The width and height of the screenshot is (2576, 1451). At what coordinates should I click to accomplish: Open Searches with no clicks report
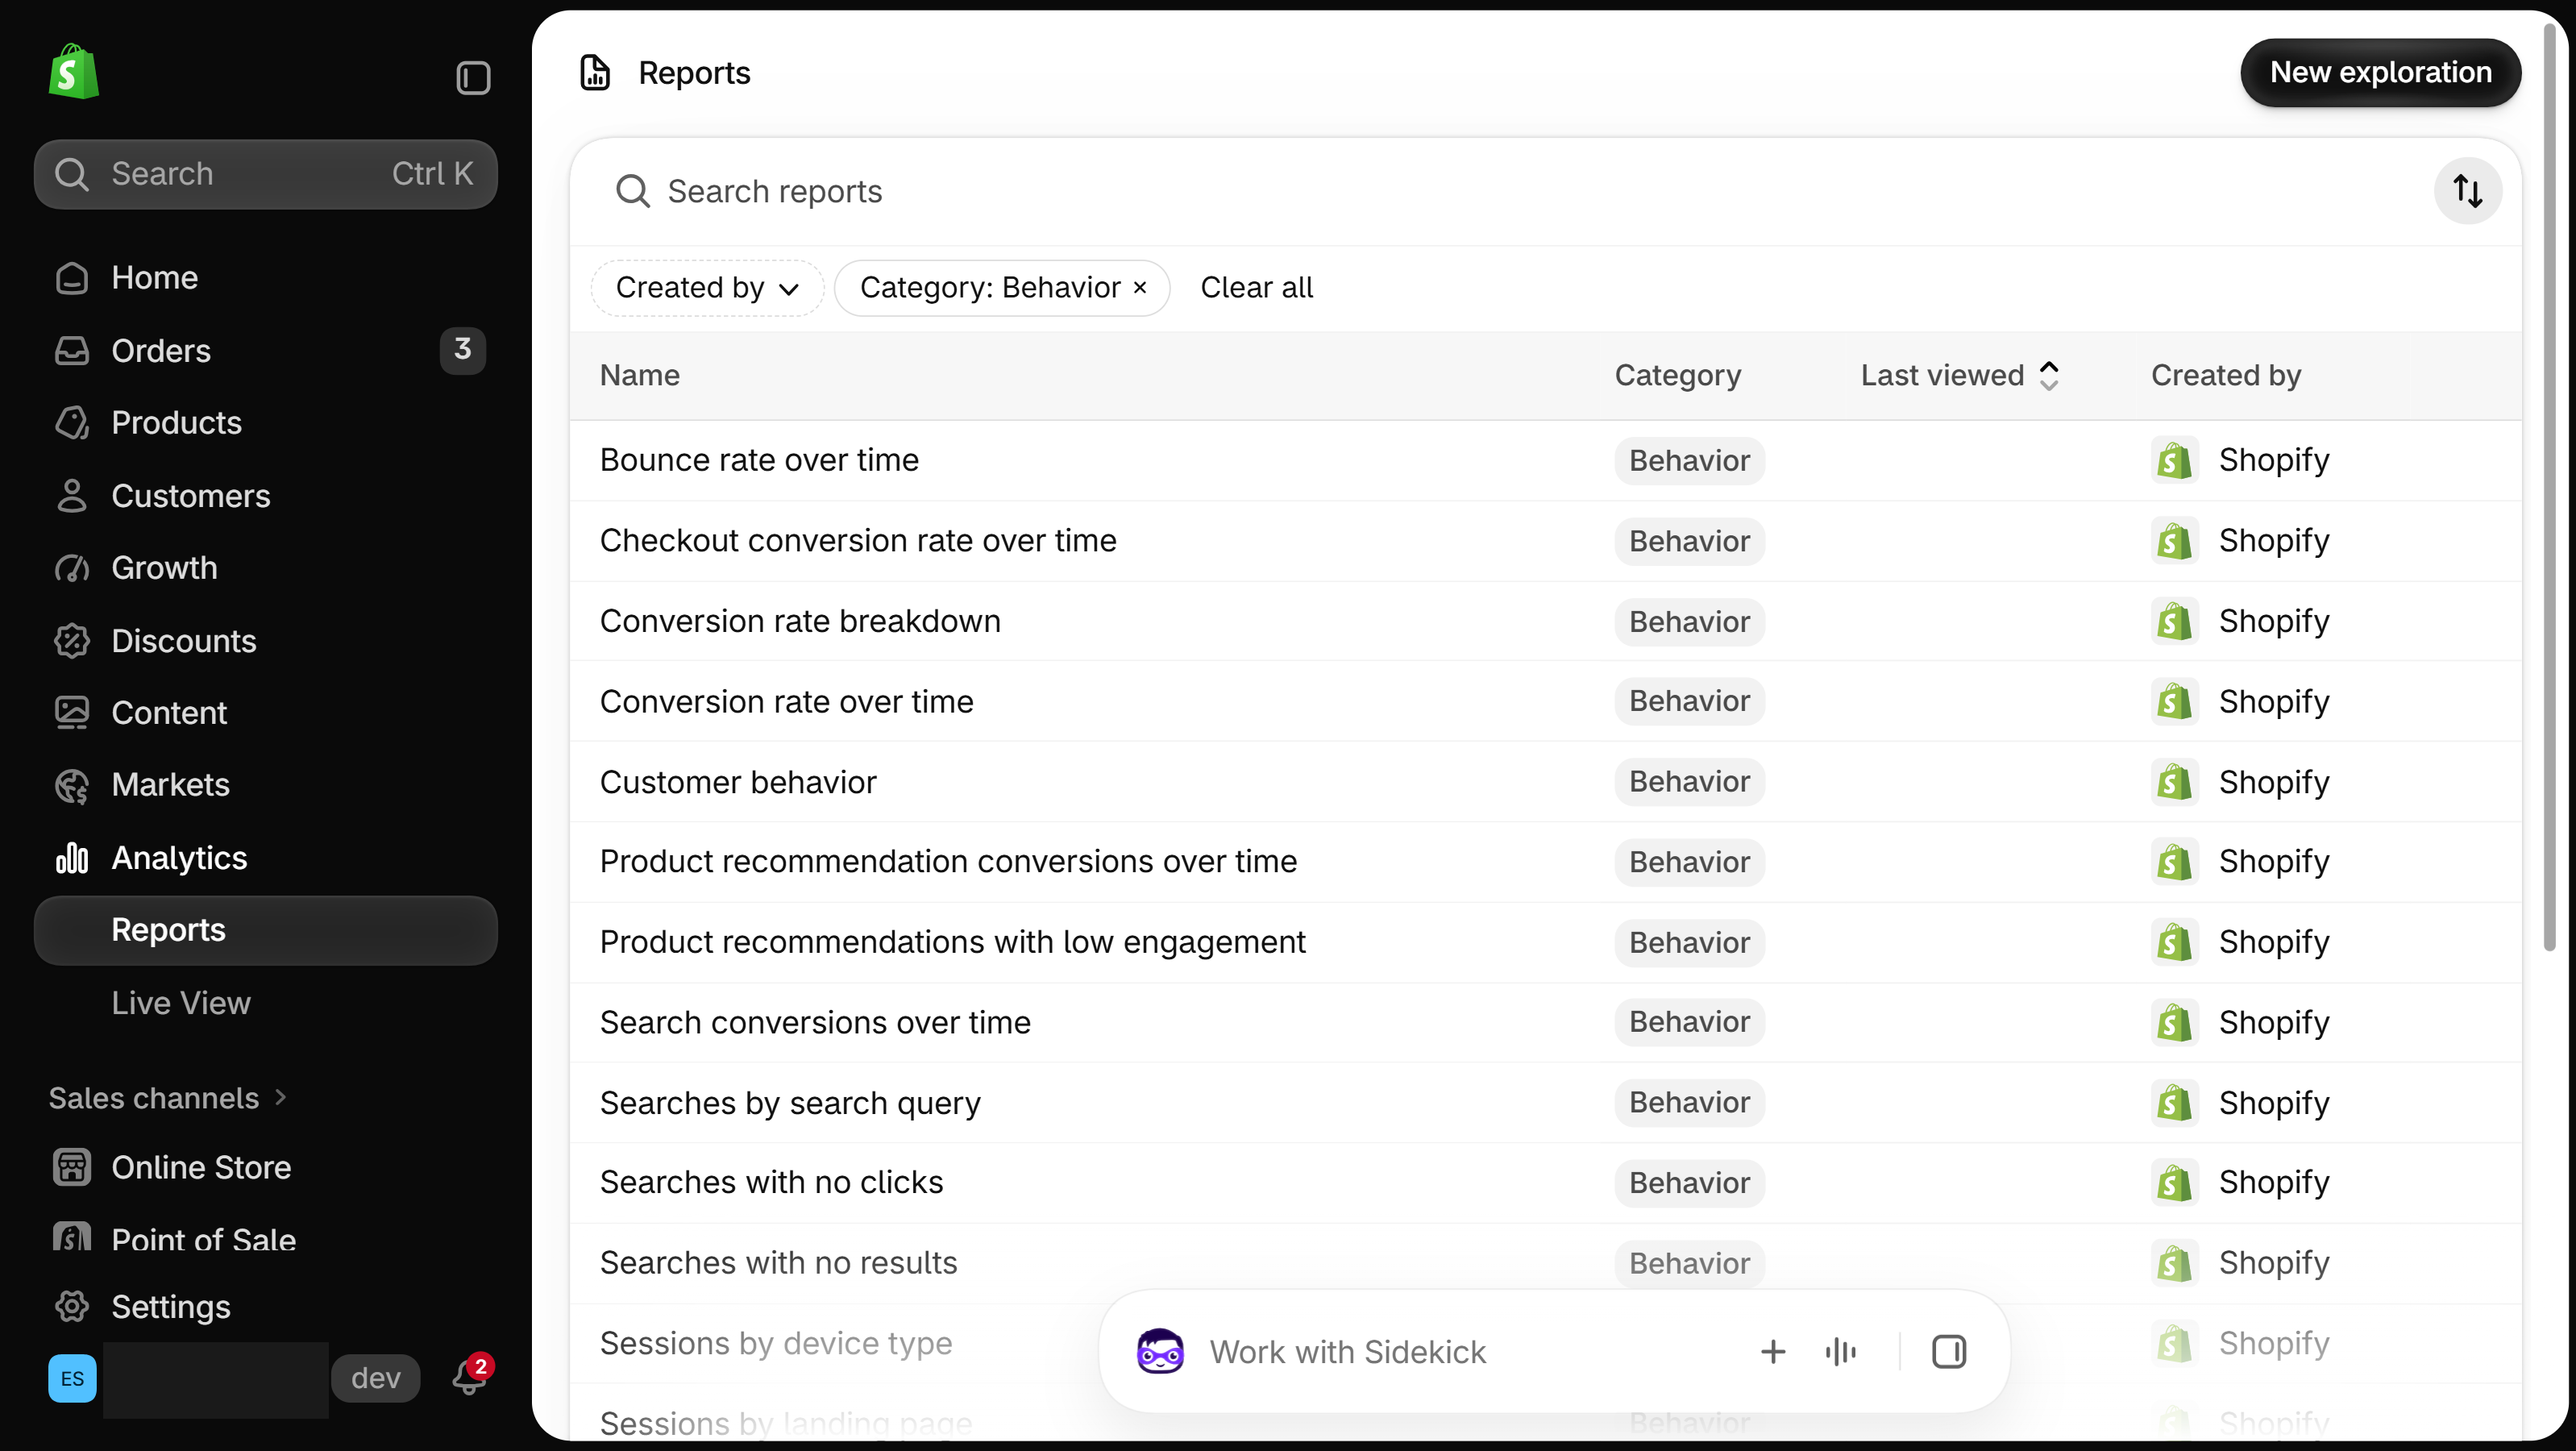pyautogui.click(x=771, y=1182)
